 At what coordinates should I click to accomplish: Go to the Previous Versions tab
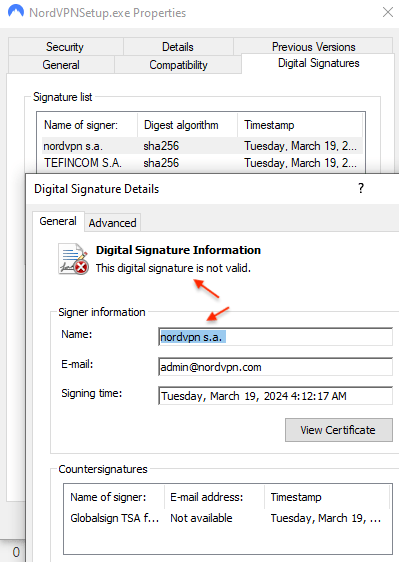point(314,47)
